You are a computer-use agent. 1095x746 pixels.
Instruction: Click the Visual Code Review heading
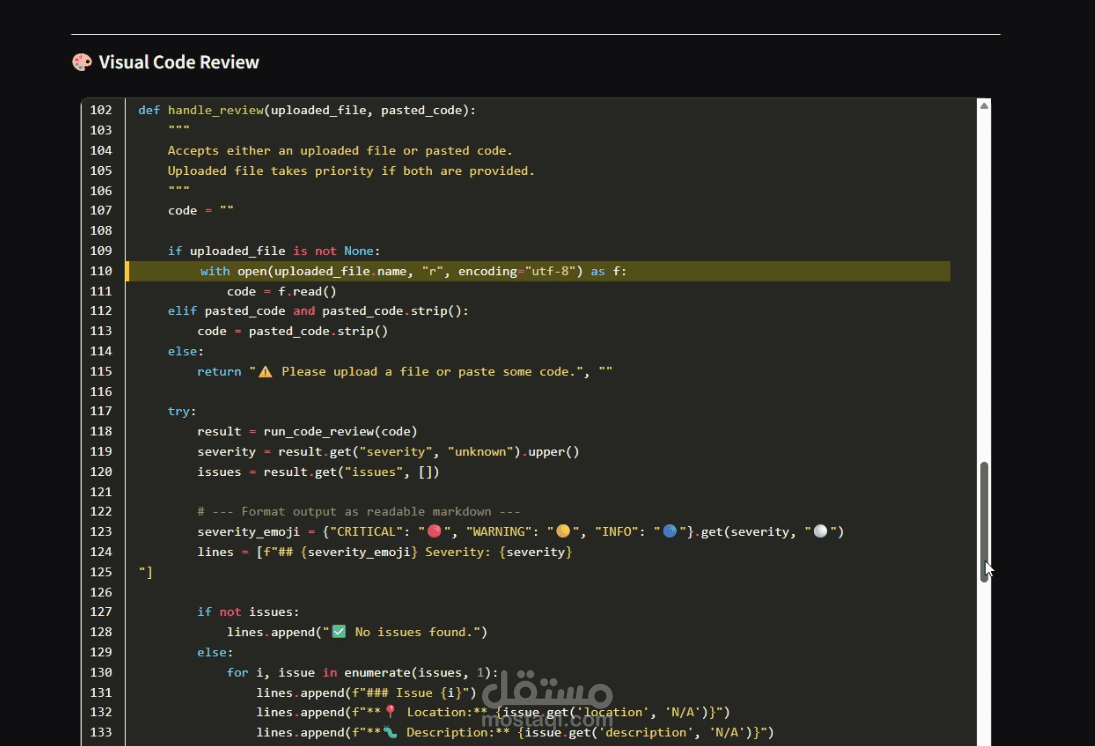[x=179, y=62]
